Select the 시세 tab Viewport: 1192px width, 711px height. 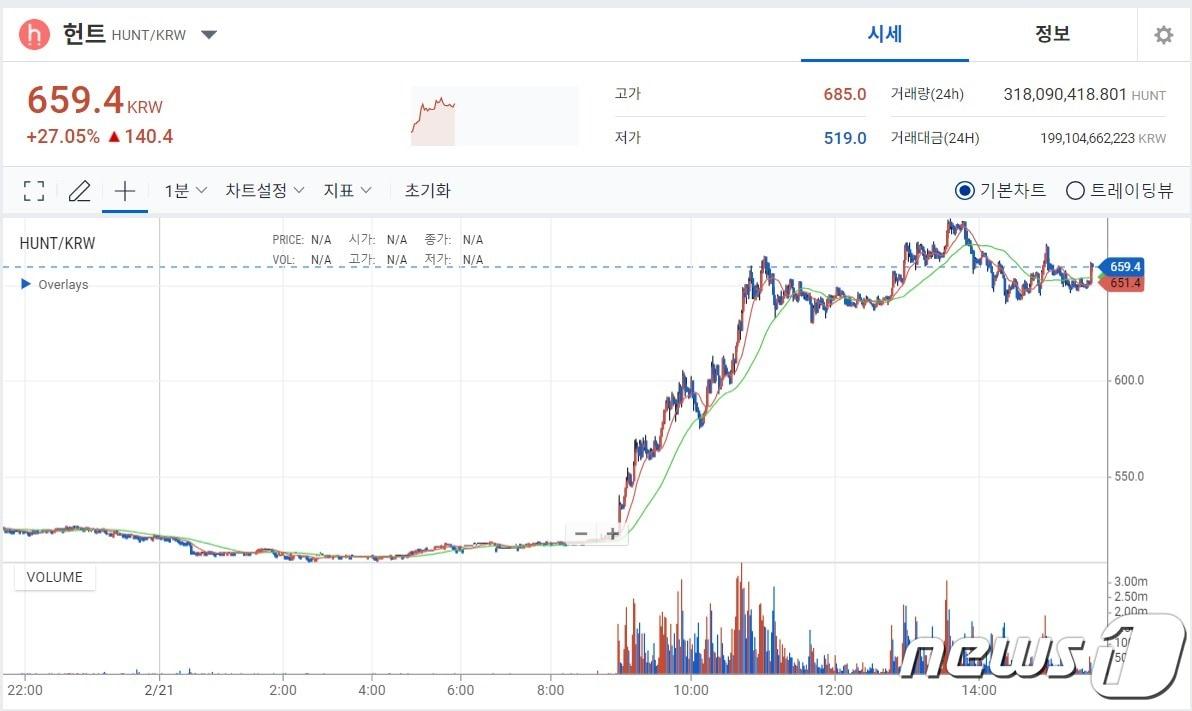(884, 33)
